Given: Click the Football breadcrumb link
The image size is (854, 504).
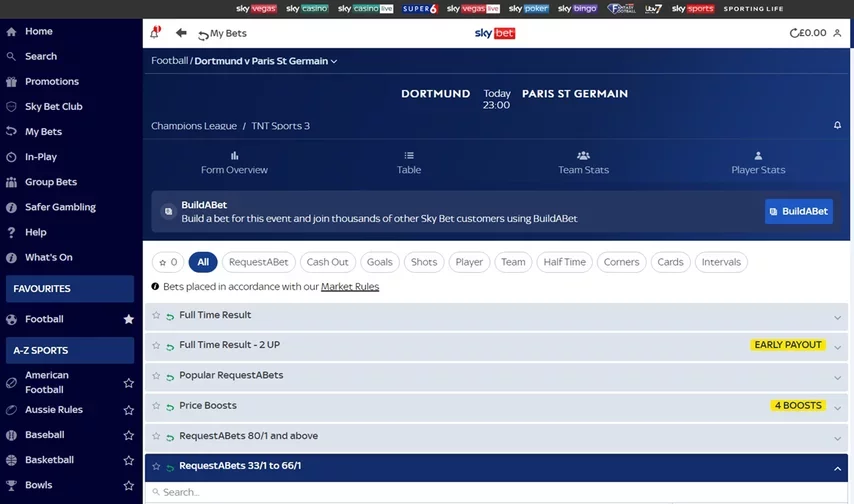Looking at the screenshot, I should [x=169, y=61].
